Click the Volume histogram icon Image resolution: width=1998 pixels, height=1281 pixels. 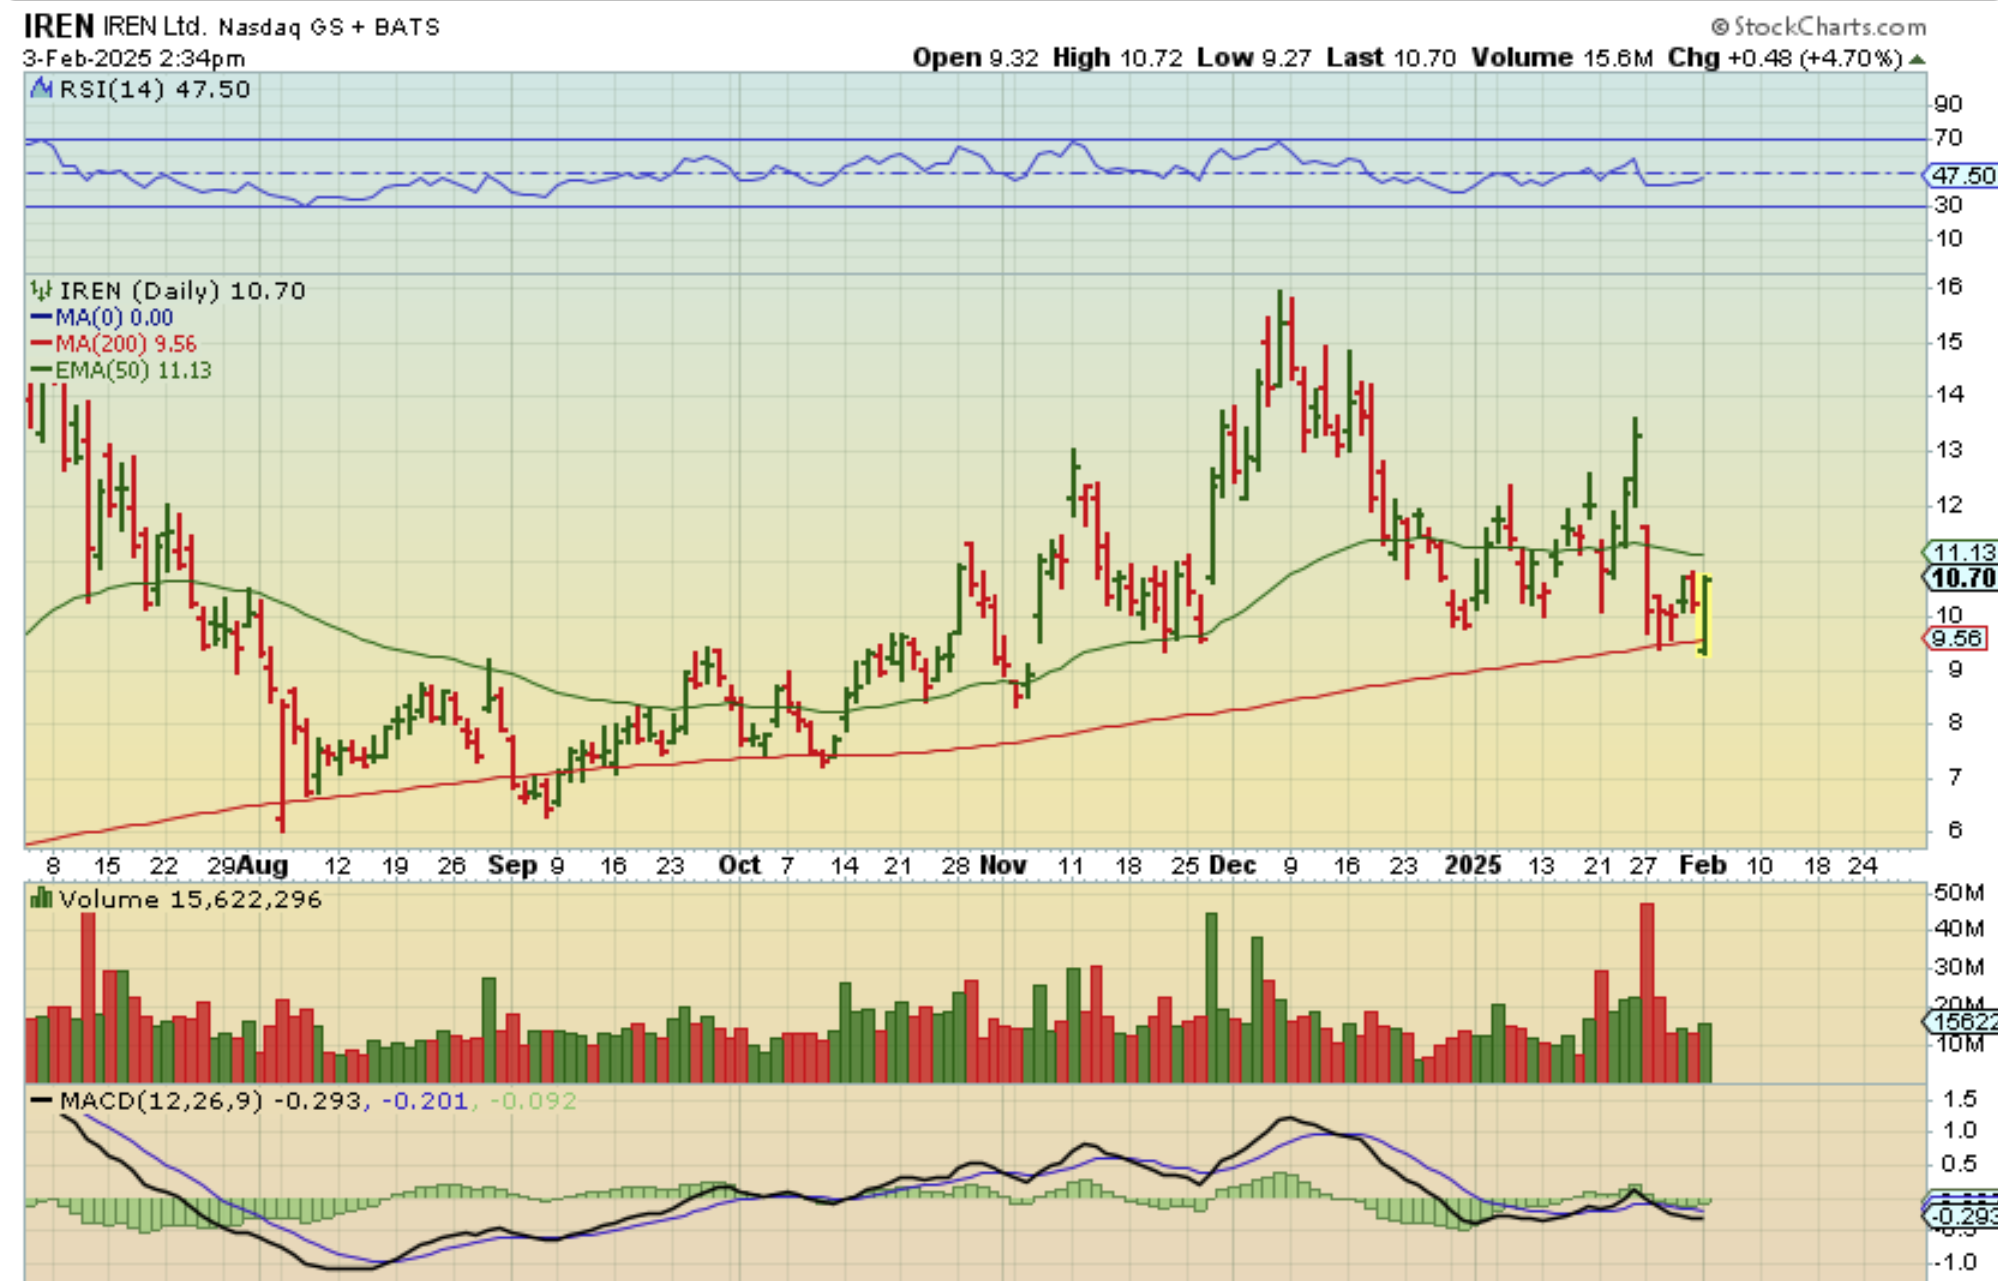[41, 899]
